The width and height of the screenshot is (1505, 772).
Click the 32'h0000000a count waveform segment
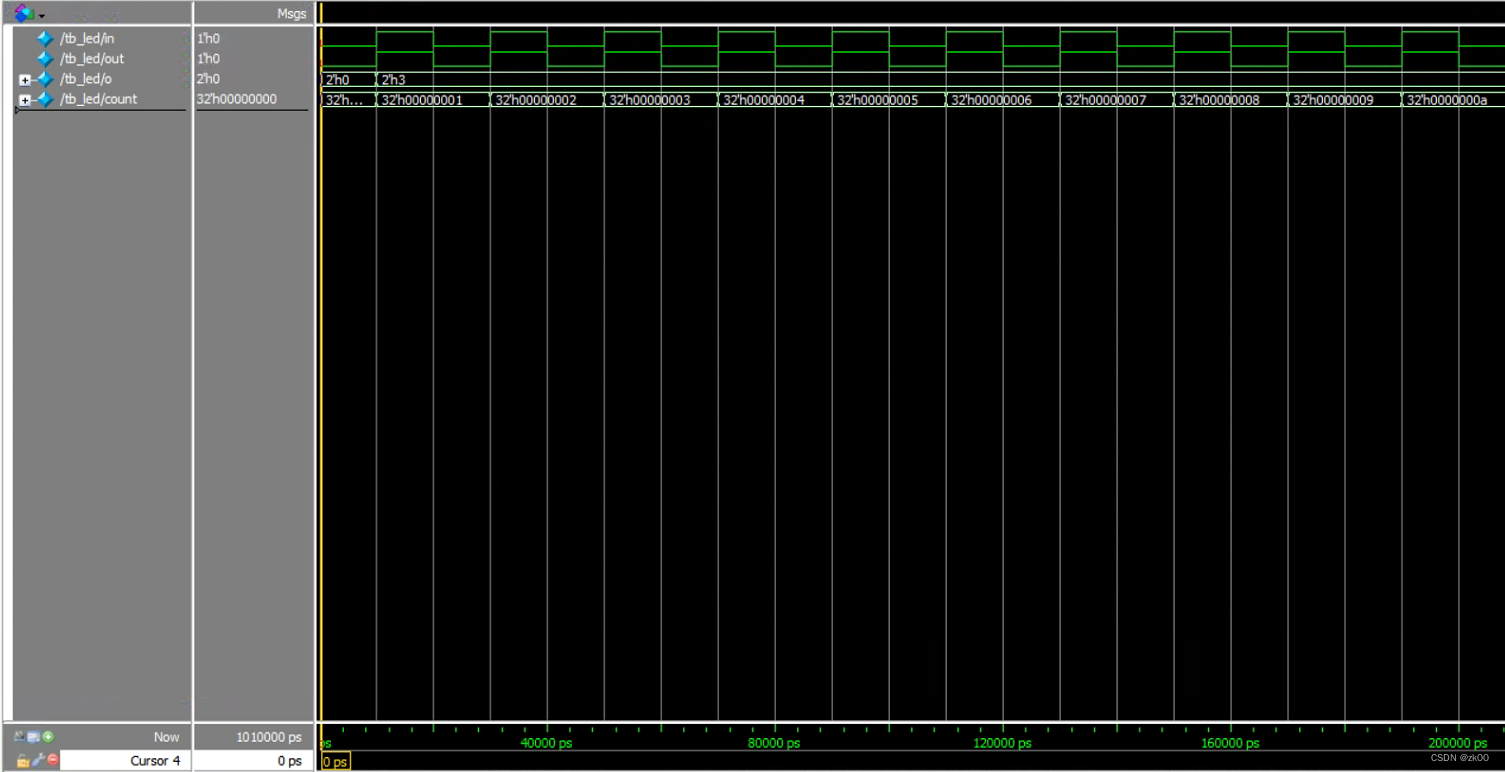[x=1453, y=100]
